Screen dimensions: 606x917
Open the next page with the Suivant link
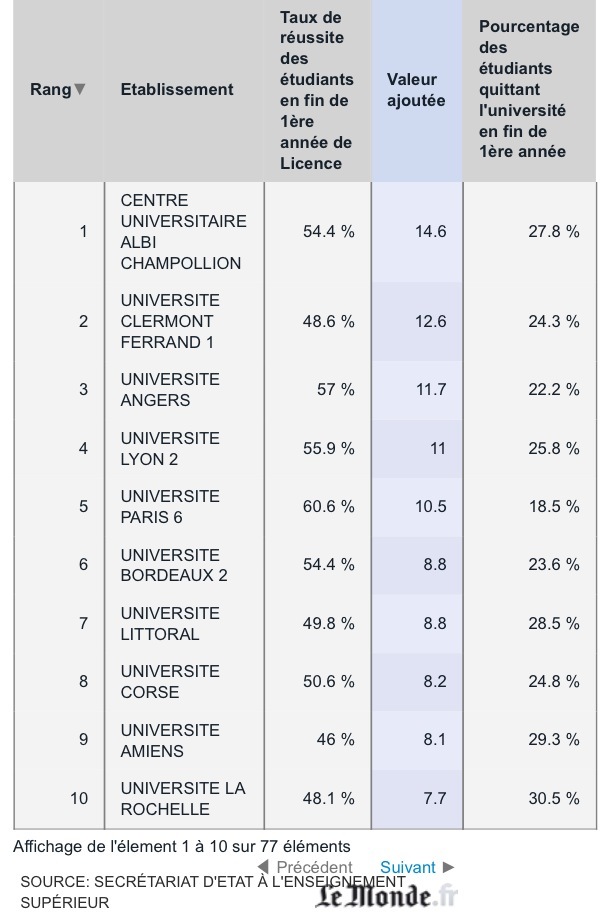click(x=408, y=868)
